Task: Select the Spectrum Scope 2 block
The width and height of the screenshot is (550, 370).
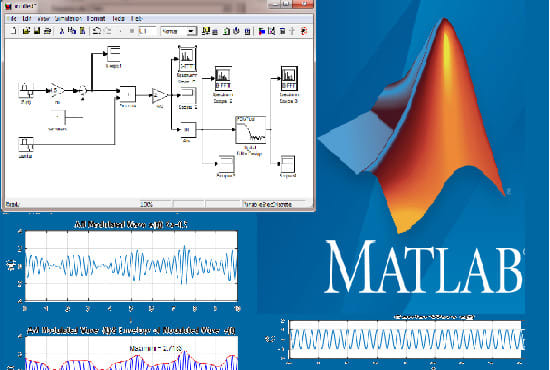Action: 223,79
